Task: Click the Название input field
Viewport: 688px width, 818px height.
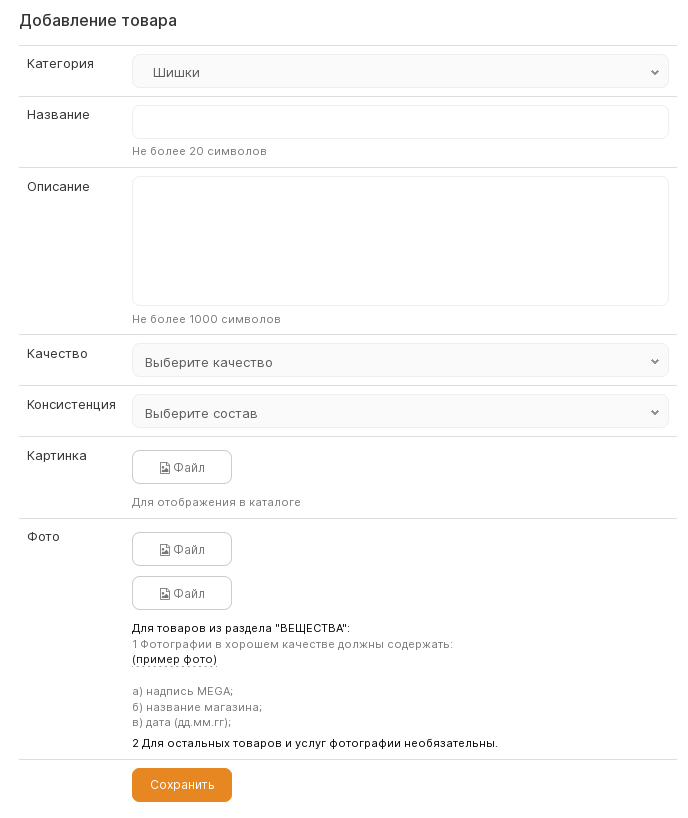Action: [x=400, y=121]
